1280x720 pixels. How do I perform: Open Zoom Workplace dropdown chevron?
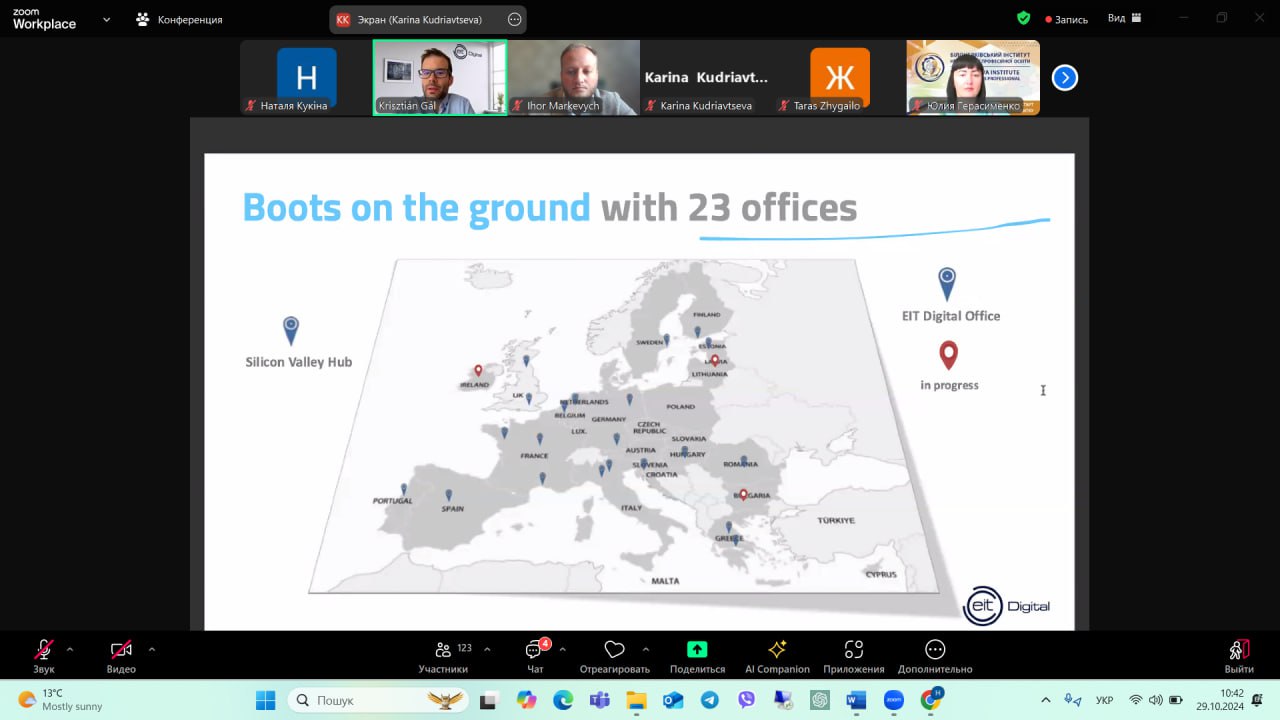pyautogui.click(x=106, y=19)
